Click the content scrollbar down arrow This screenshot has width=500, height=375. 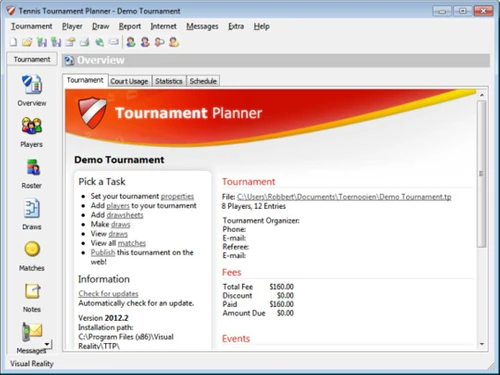pyautogui.click(x=482, y=344)
